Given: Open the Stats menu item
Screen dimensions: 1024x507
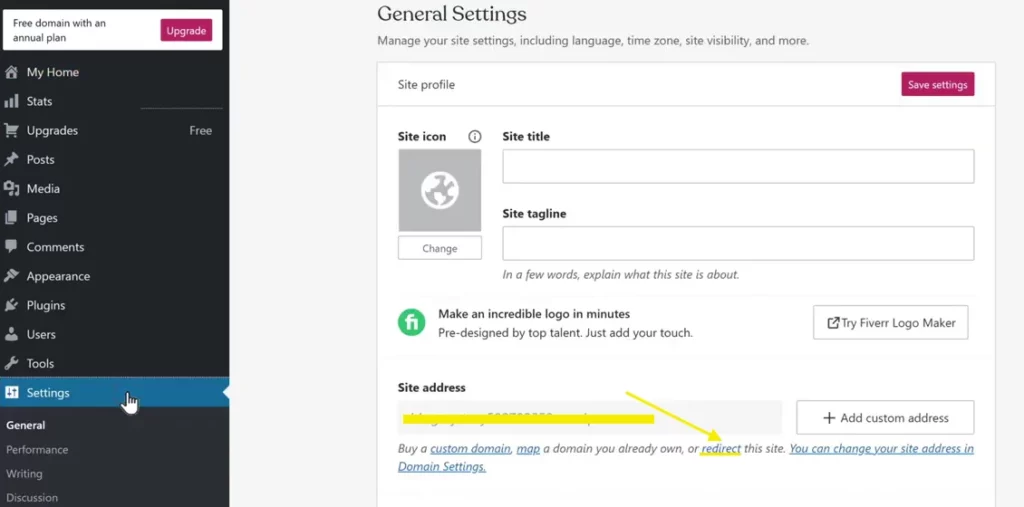Looking at the screenshot, I should (x=114, y=101).
